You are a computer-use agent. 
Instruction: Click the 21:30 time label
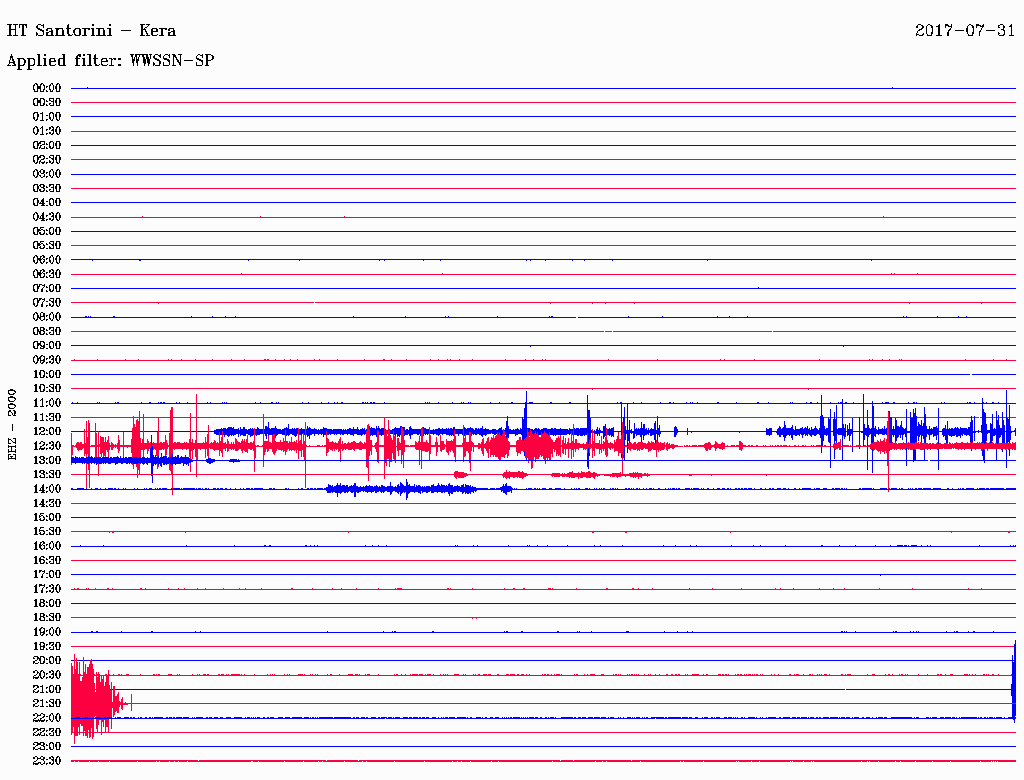point(47,704)
